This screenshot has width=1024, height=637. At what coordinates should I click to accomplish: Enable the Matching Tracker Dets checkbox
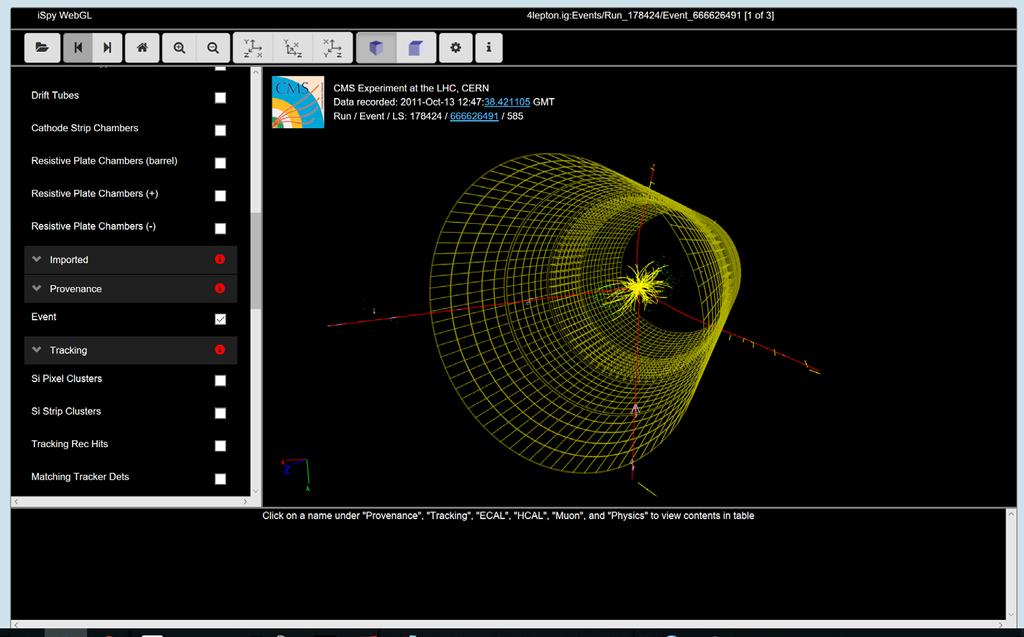point(221,478)
